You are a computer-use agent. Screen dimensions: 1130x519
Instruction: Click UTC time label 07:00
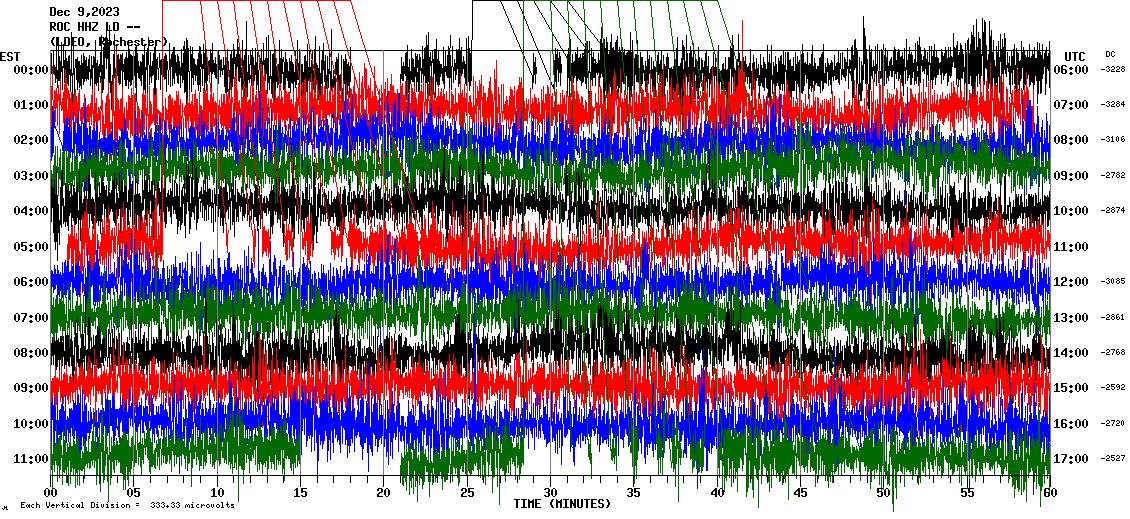click(1071, 105)
